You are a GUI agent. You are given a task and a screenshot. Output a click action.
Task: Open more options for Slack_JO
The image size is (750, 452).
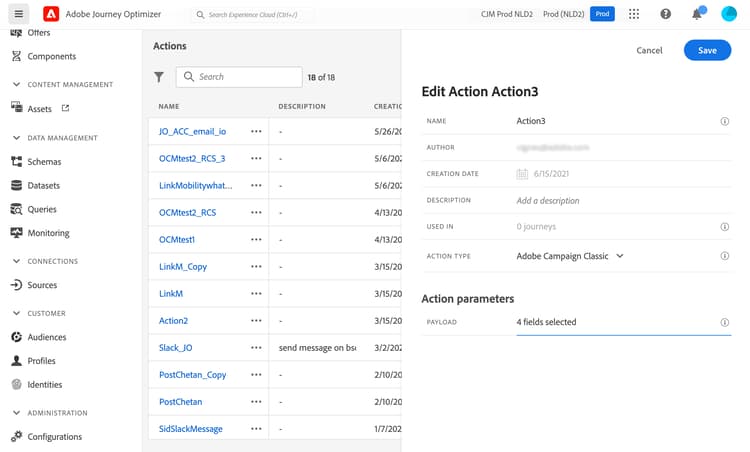pyautogui.click(x=256, y=348)
